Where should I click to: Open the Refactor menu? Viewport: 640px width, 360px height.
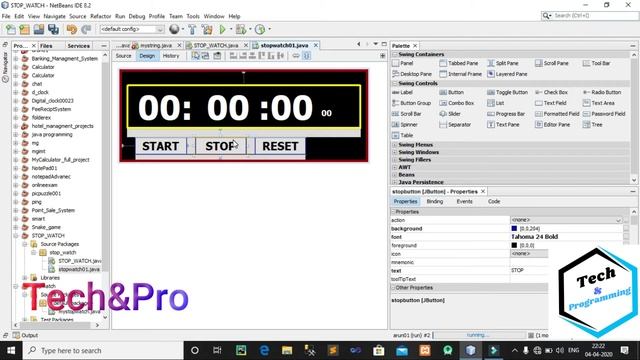tap(100, 16)
